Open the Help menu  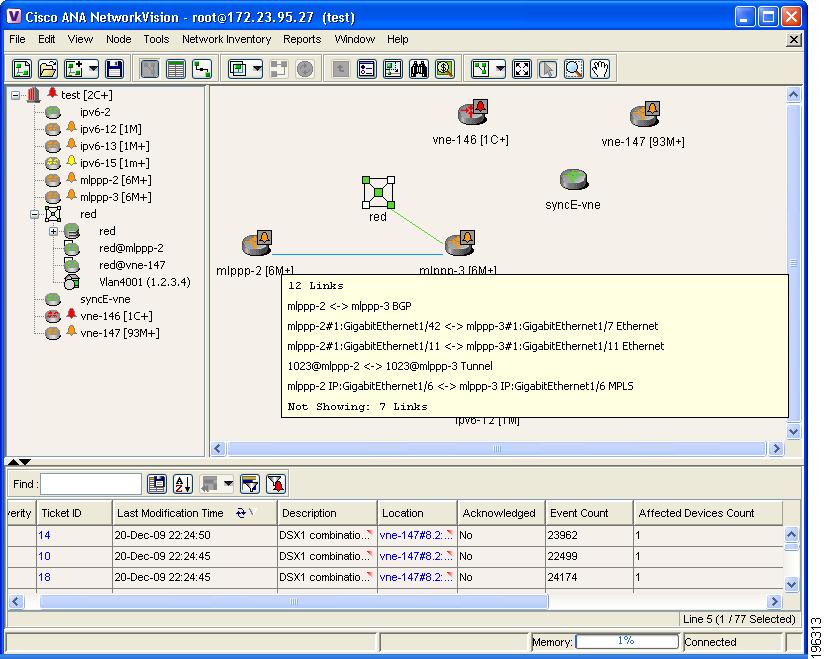(397, 39)
